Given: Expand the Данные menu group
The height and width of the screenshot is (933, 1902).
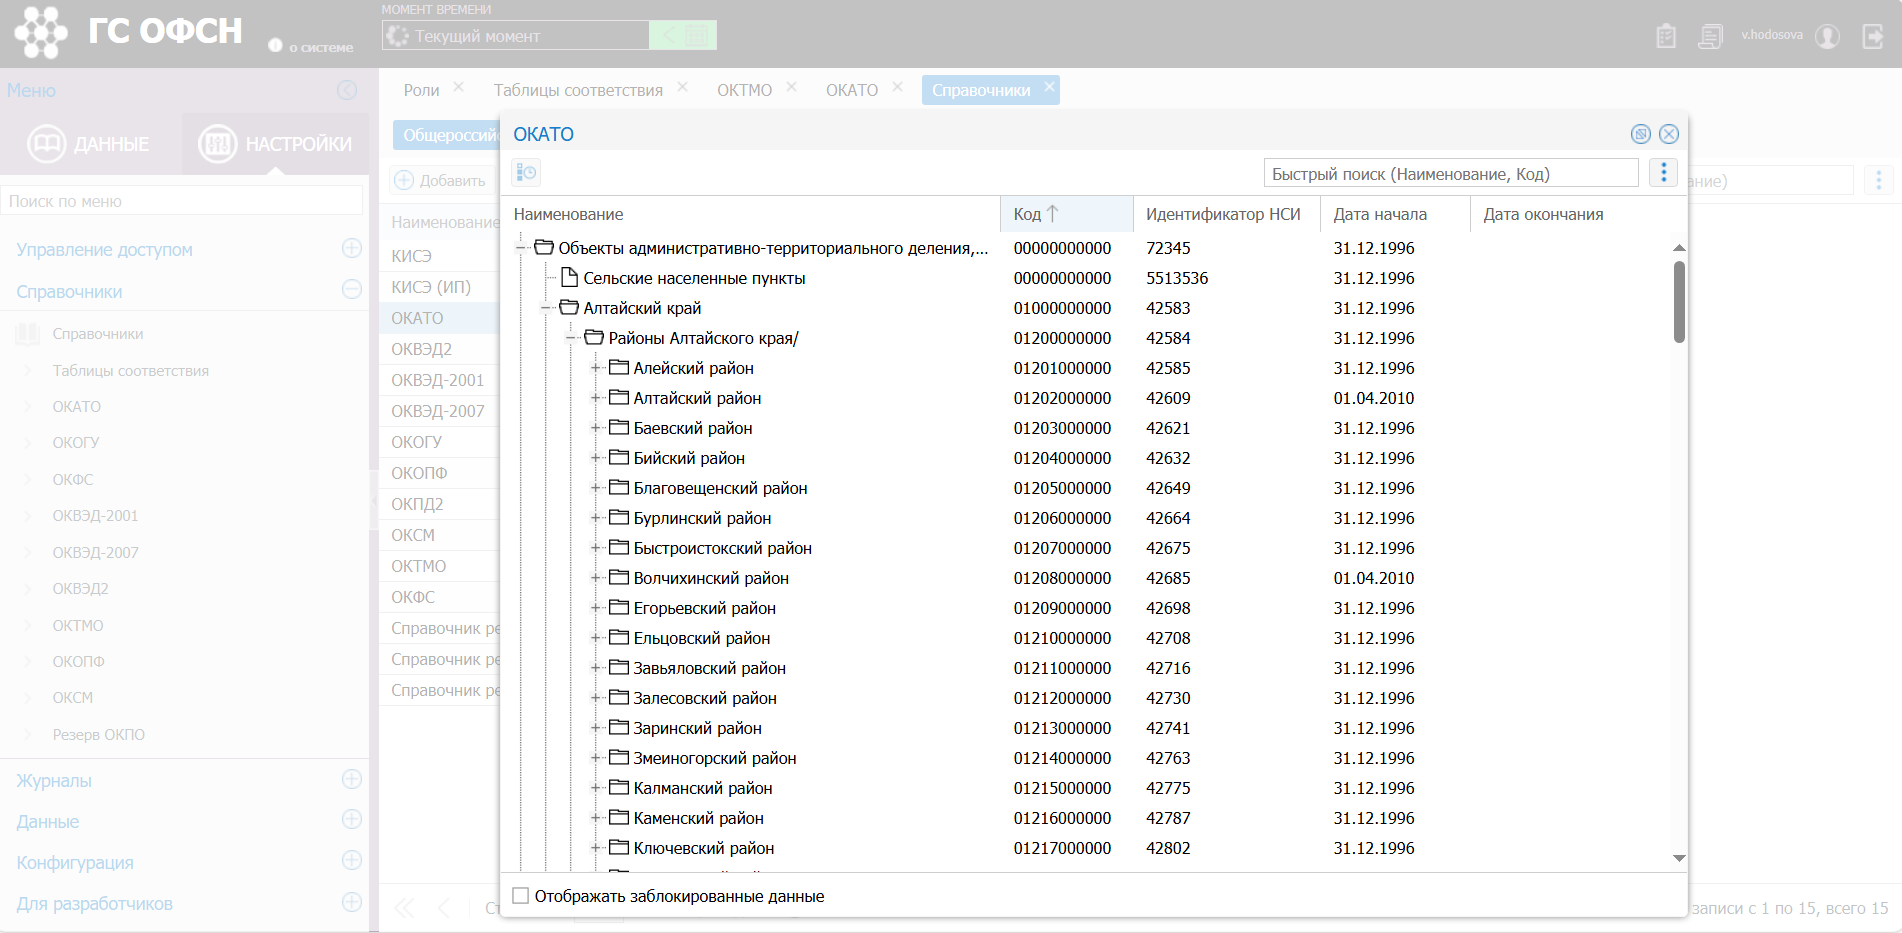Looking at the screenshot, I should [x=352, y=819].
